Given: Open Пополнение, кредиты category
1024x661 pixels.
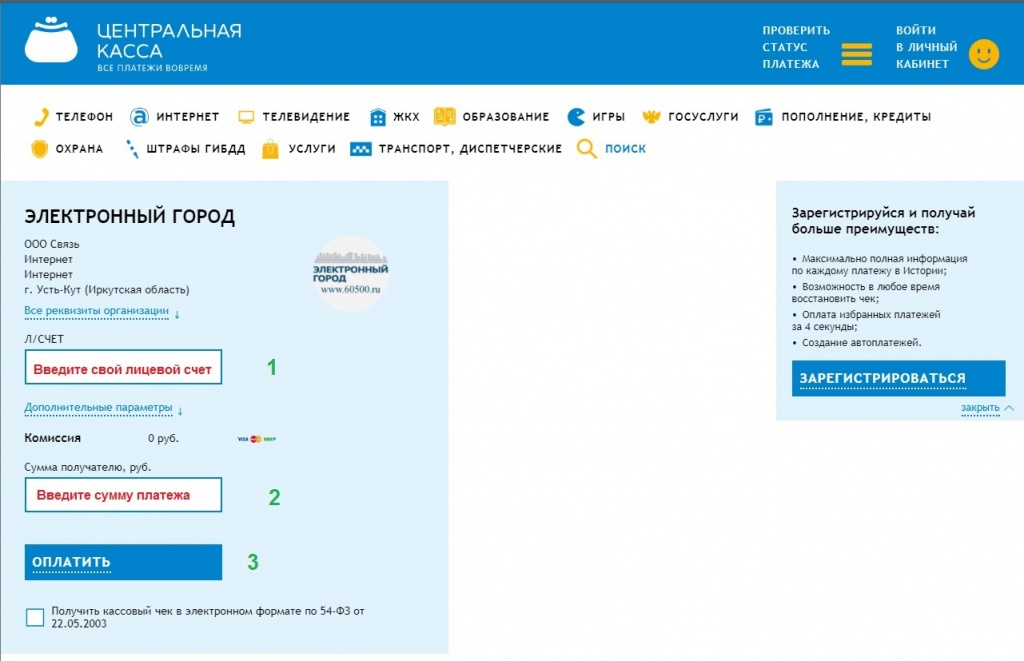Looking at the screenshot, I should pos(856,117).
